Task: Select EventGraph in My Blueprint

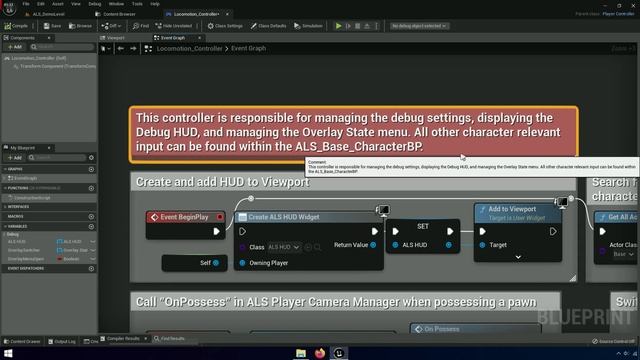Action: pos(25,178)
